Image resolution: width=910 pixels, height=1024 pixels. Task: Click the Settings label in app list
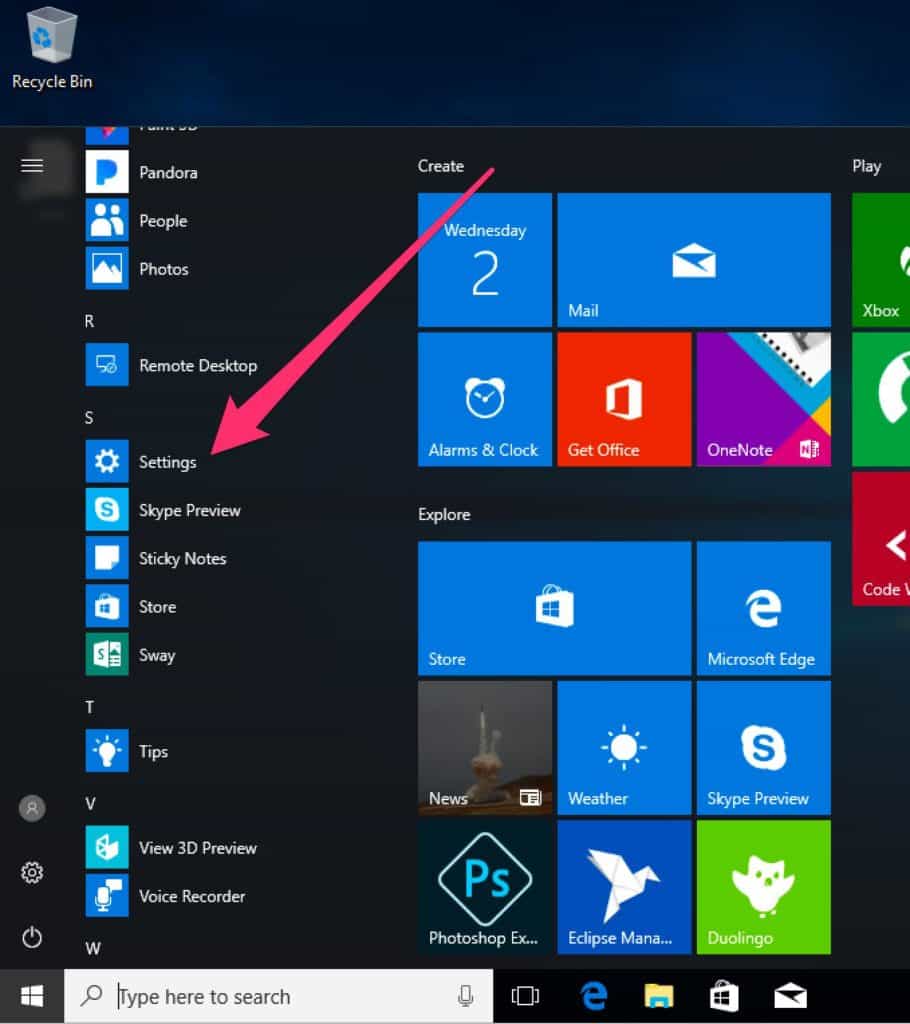click(167, 462)
